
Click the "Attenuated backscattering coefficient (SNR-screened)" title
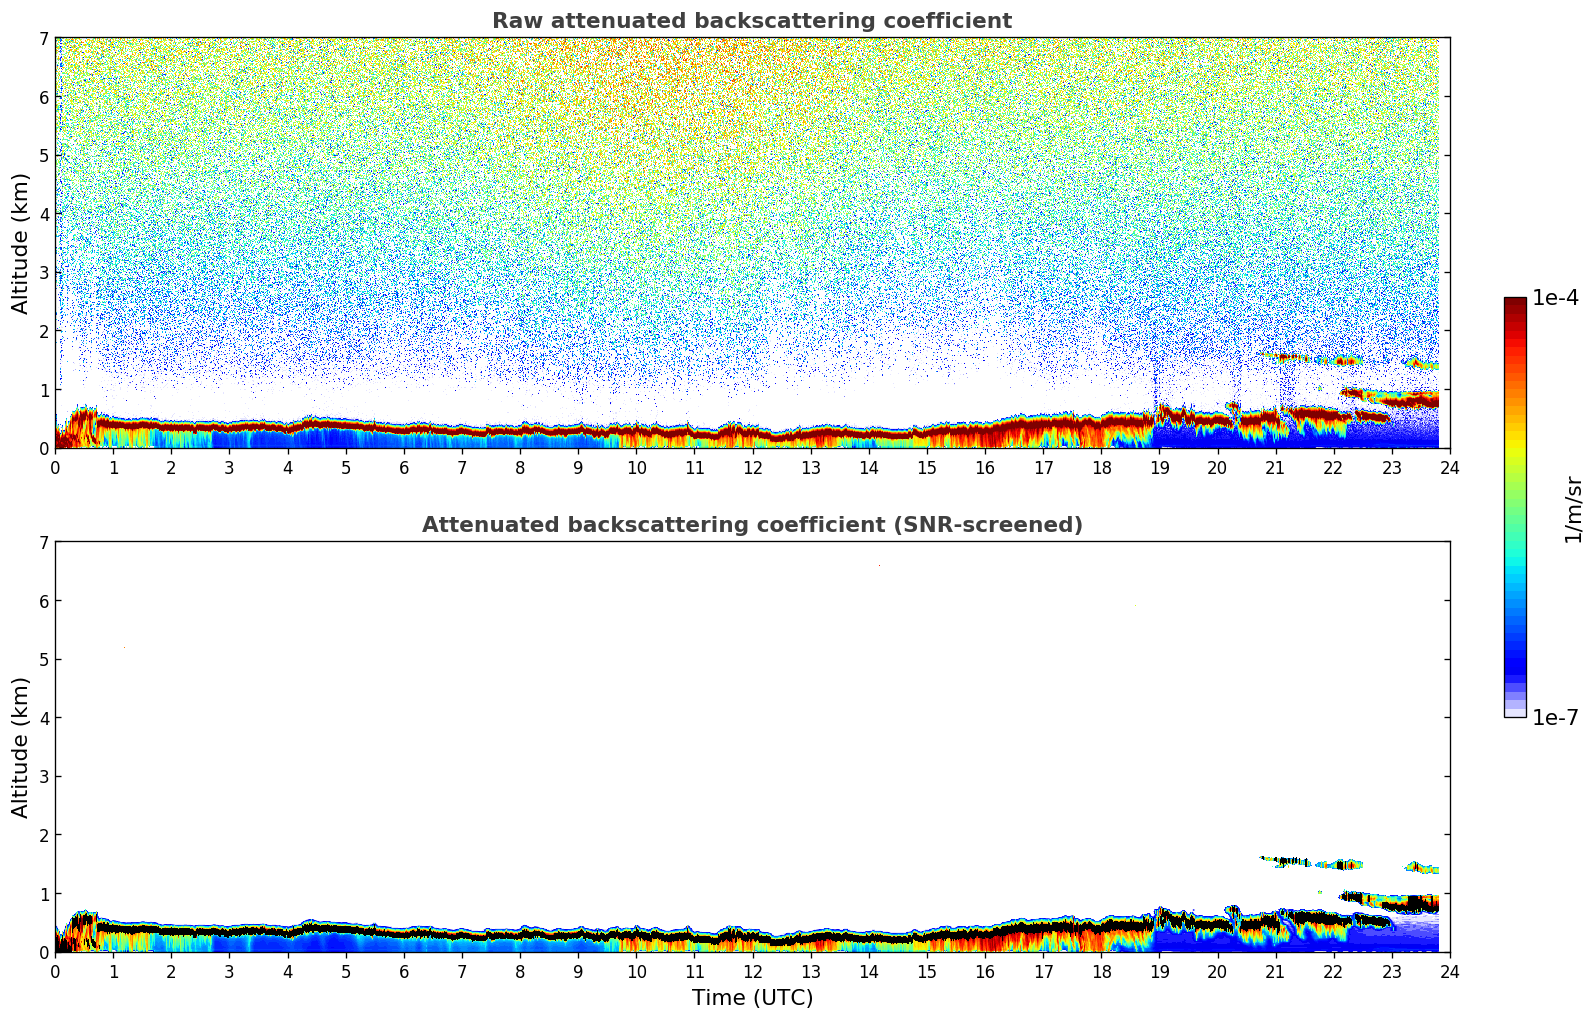coord(751,525)
